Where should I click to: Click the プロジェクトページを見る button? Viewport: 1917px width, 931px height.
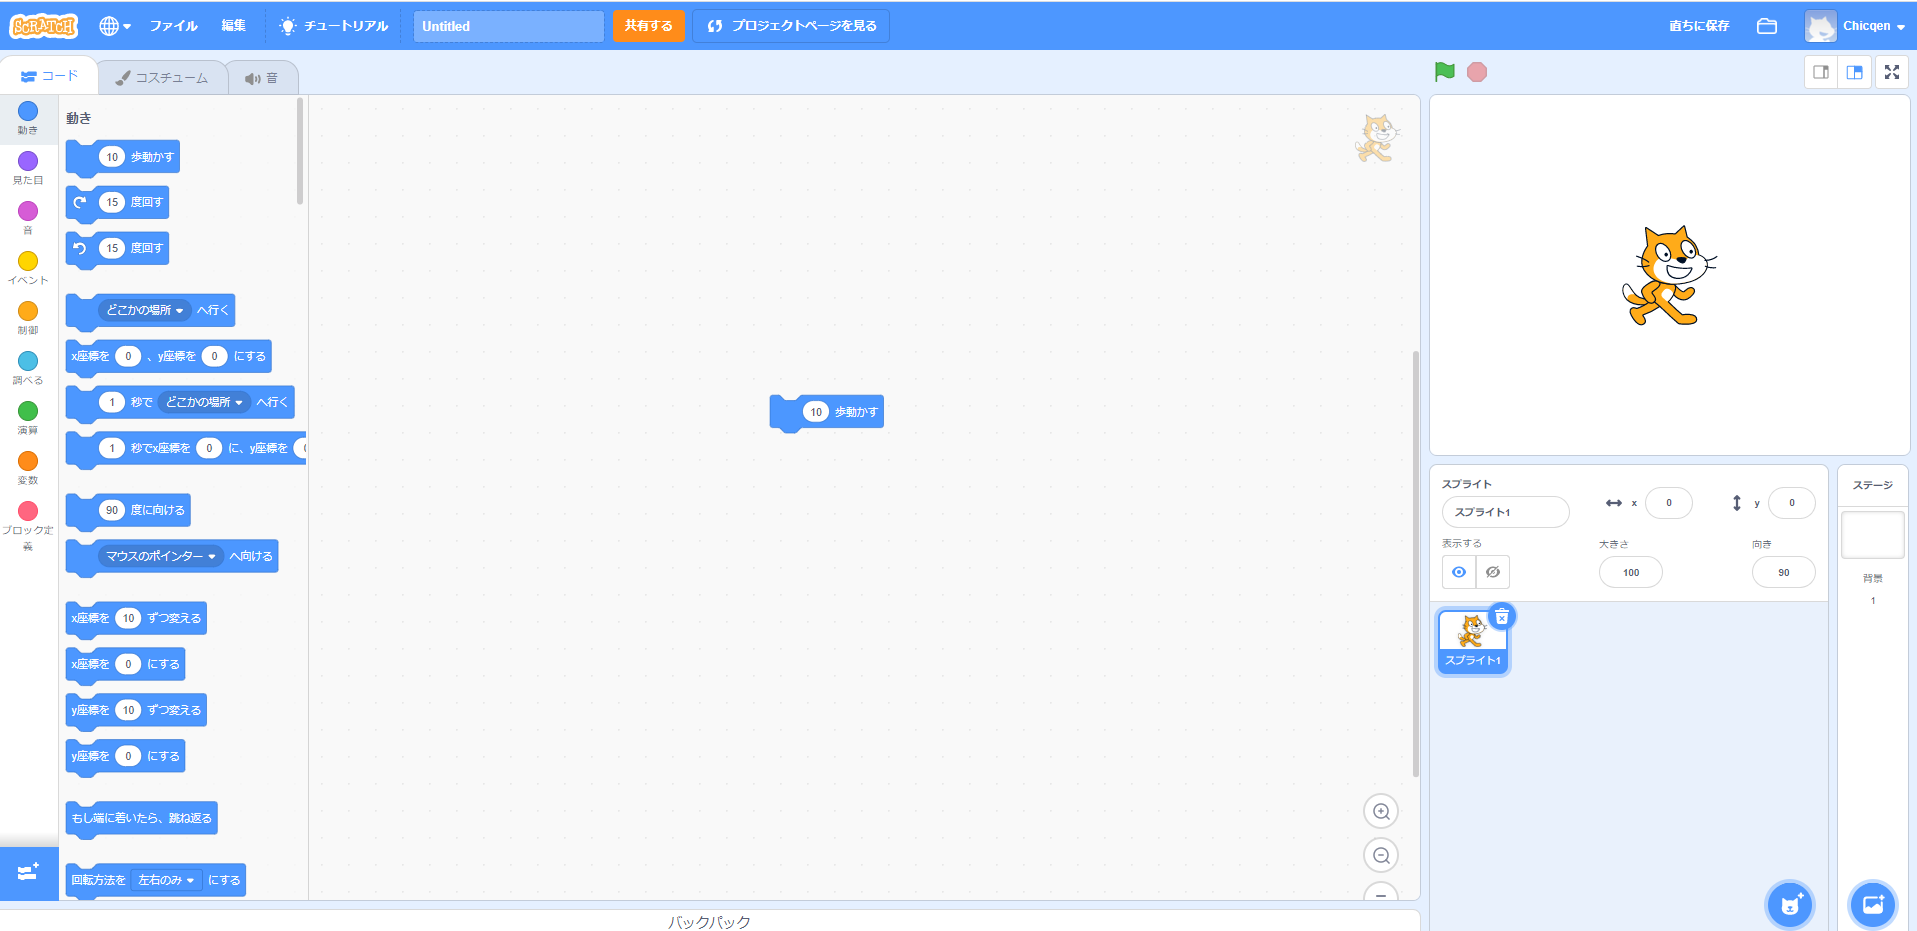[791, 26]
